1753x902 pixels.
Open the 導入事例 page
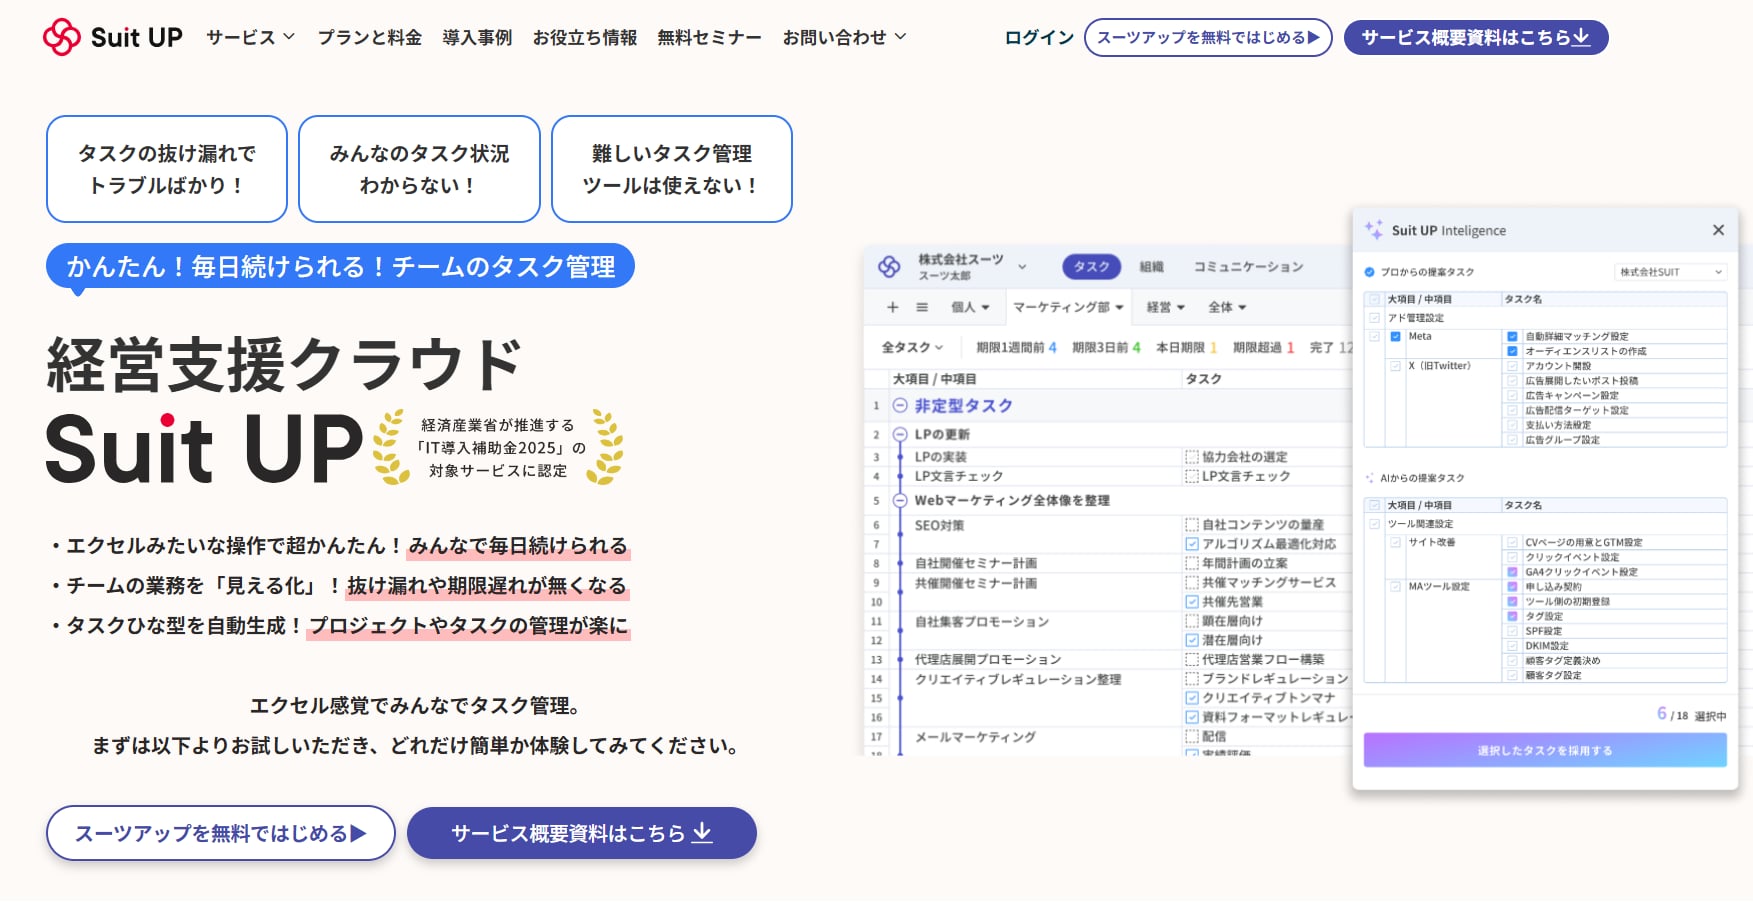[x=477, y=37]
